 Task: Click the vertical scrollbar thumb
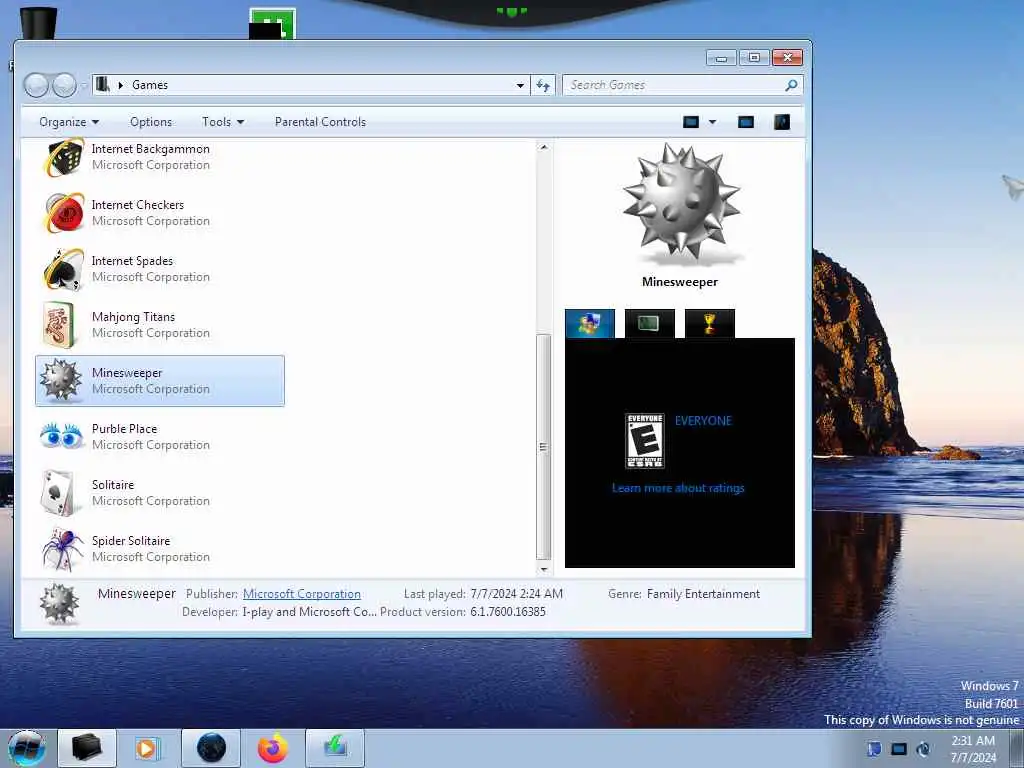tap(543, 447)
